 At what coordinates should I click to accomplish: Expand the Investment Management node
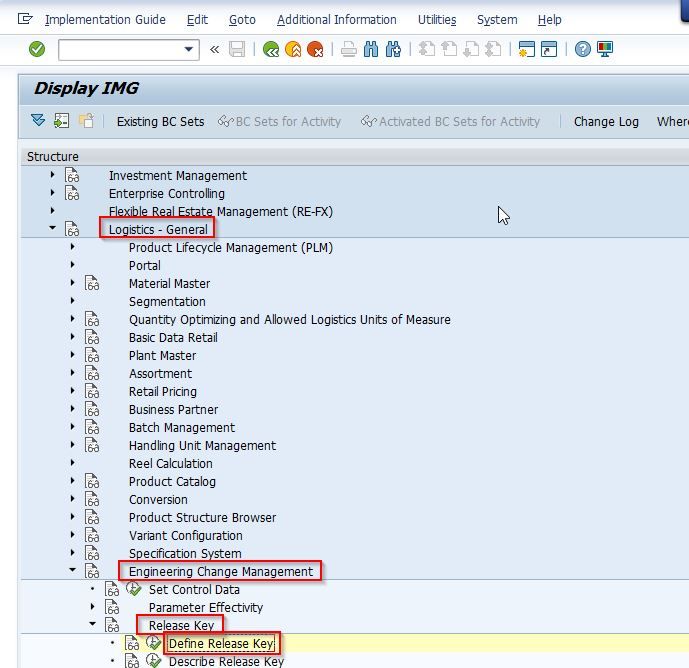52,175
